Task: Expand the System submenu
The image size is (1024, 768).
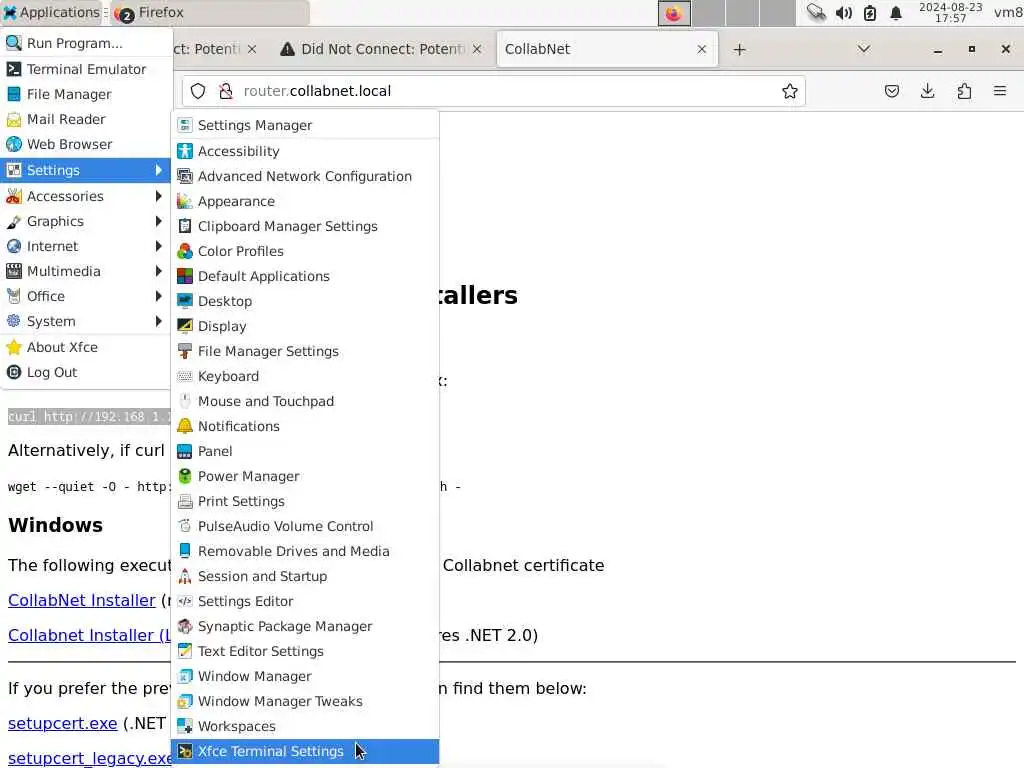Action: pyautogui.click(x=86, y=321)
